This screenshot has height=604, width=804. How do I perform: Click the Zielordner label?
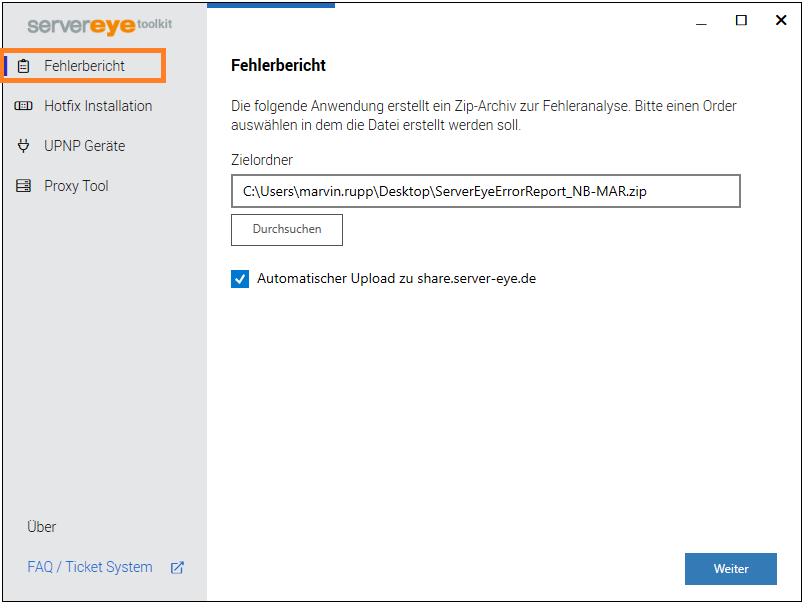[262, 160]
